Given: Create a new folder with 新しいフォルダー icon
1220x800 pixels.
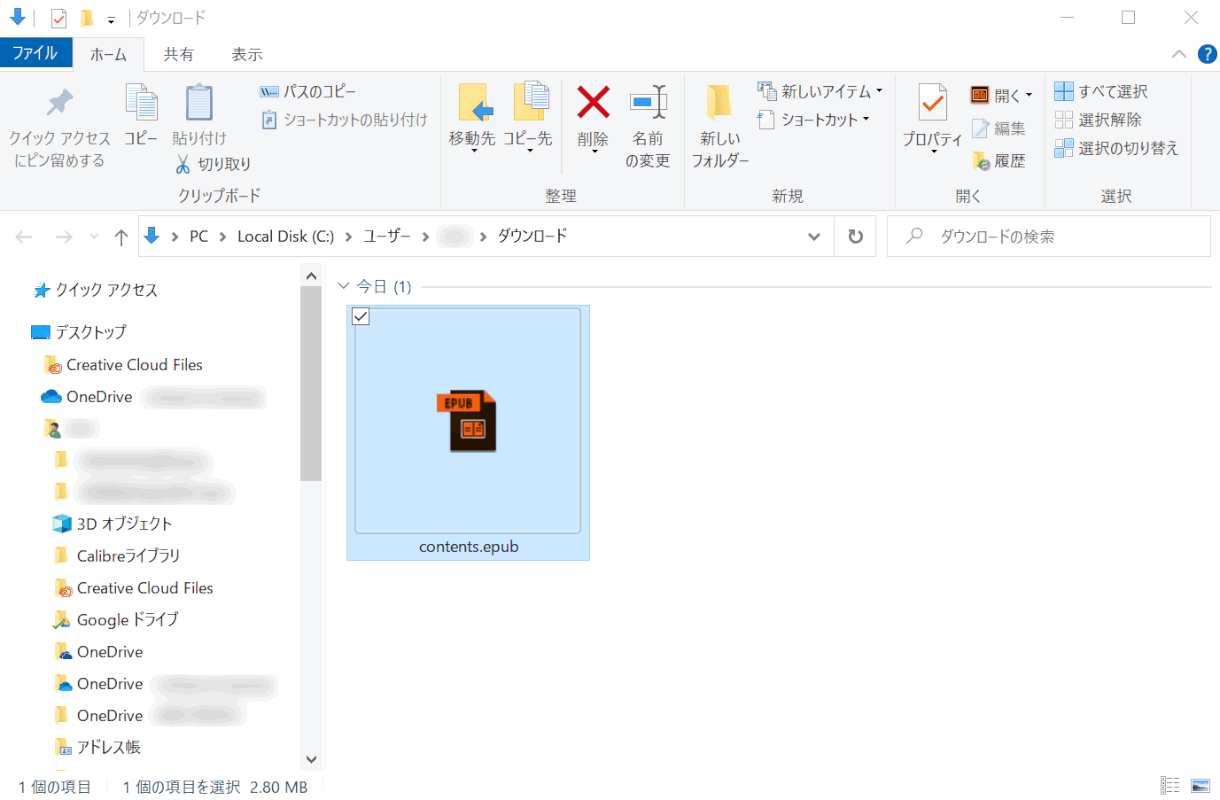Looking at the screenshot, I should (720, 103).
